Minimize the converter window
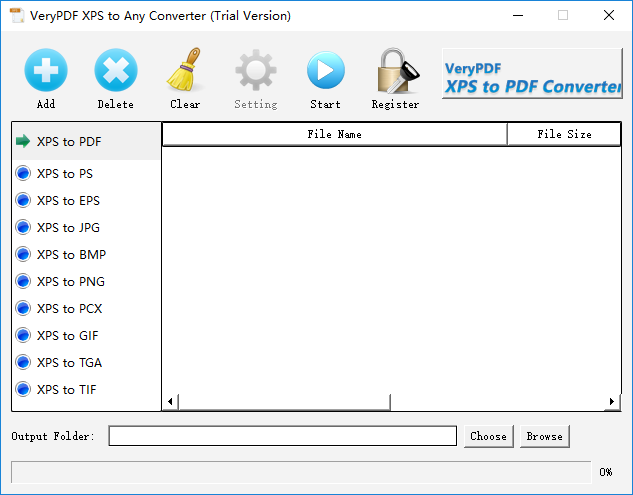 [518, 15]
